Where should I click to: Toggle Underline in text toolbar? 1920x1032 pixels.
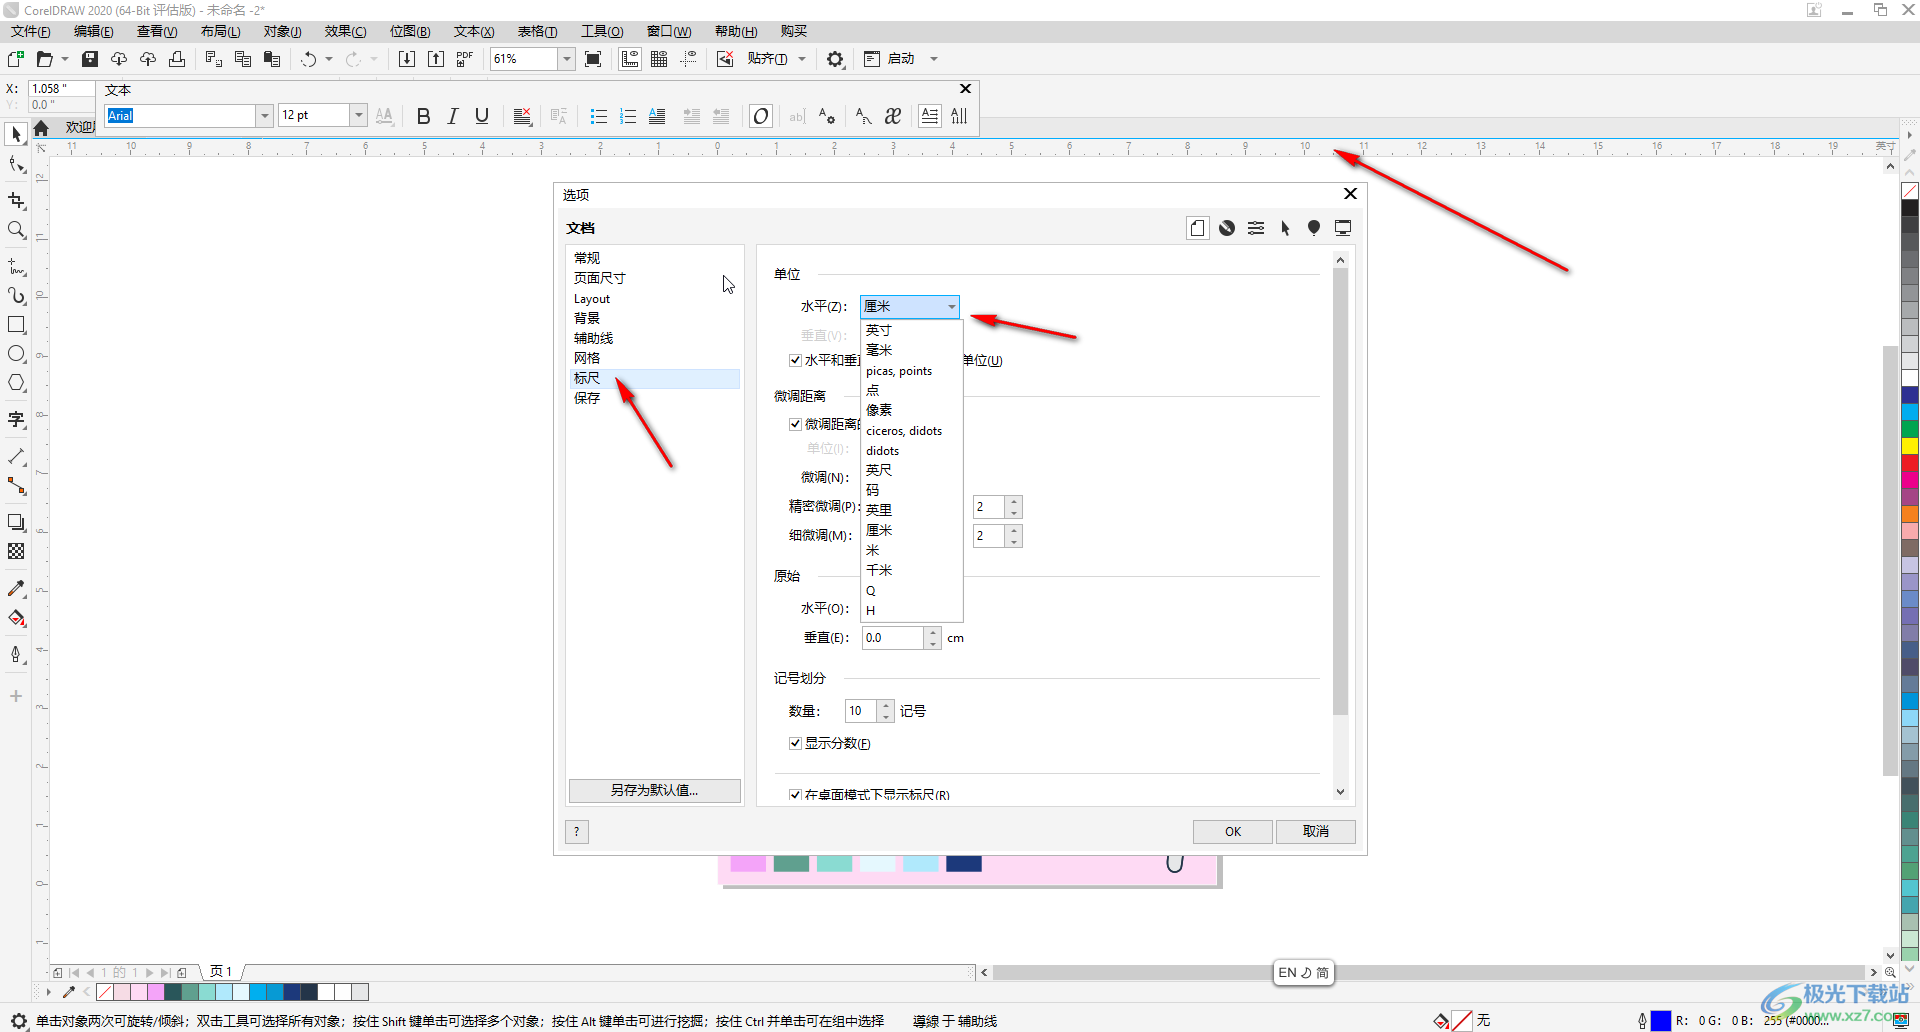click(482, 116)
